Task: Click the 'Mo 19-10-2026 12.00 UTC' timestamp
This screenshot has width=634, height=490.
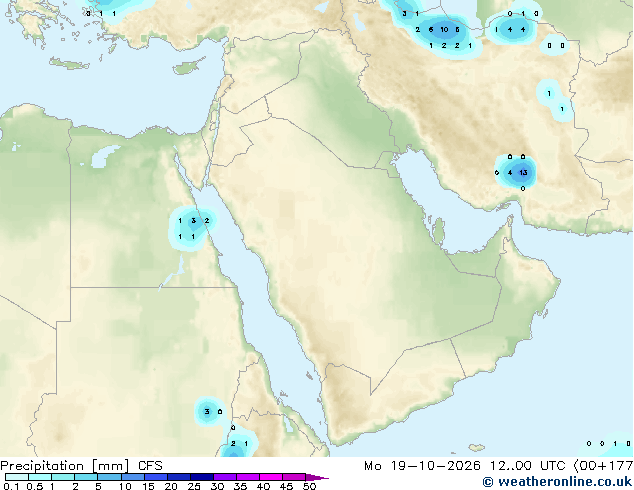Action: click(465, 466)
